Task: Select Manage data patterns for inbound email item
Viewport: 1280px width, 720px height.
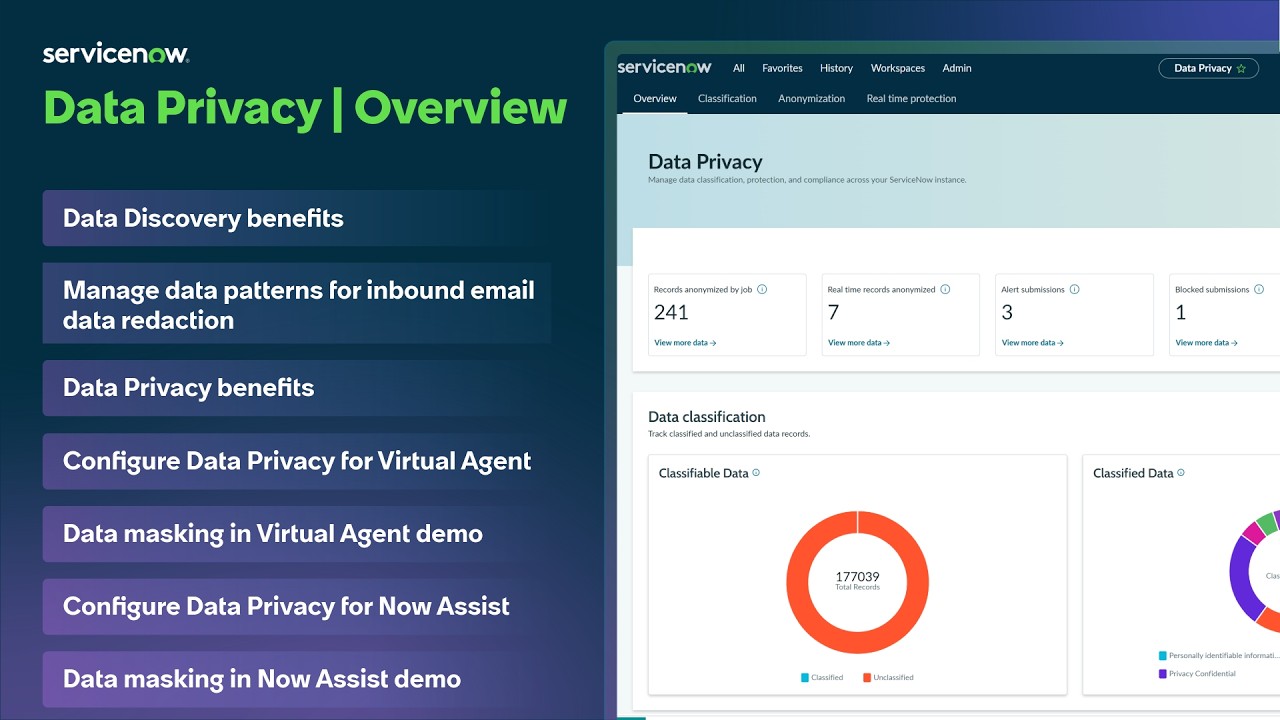Action: (297, 304)
